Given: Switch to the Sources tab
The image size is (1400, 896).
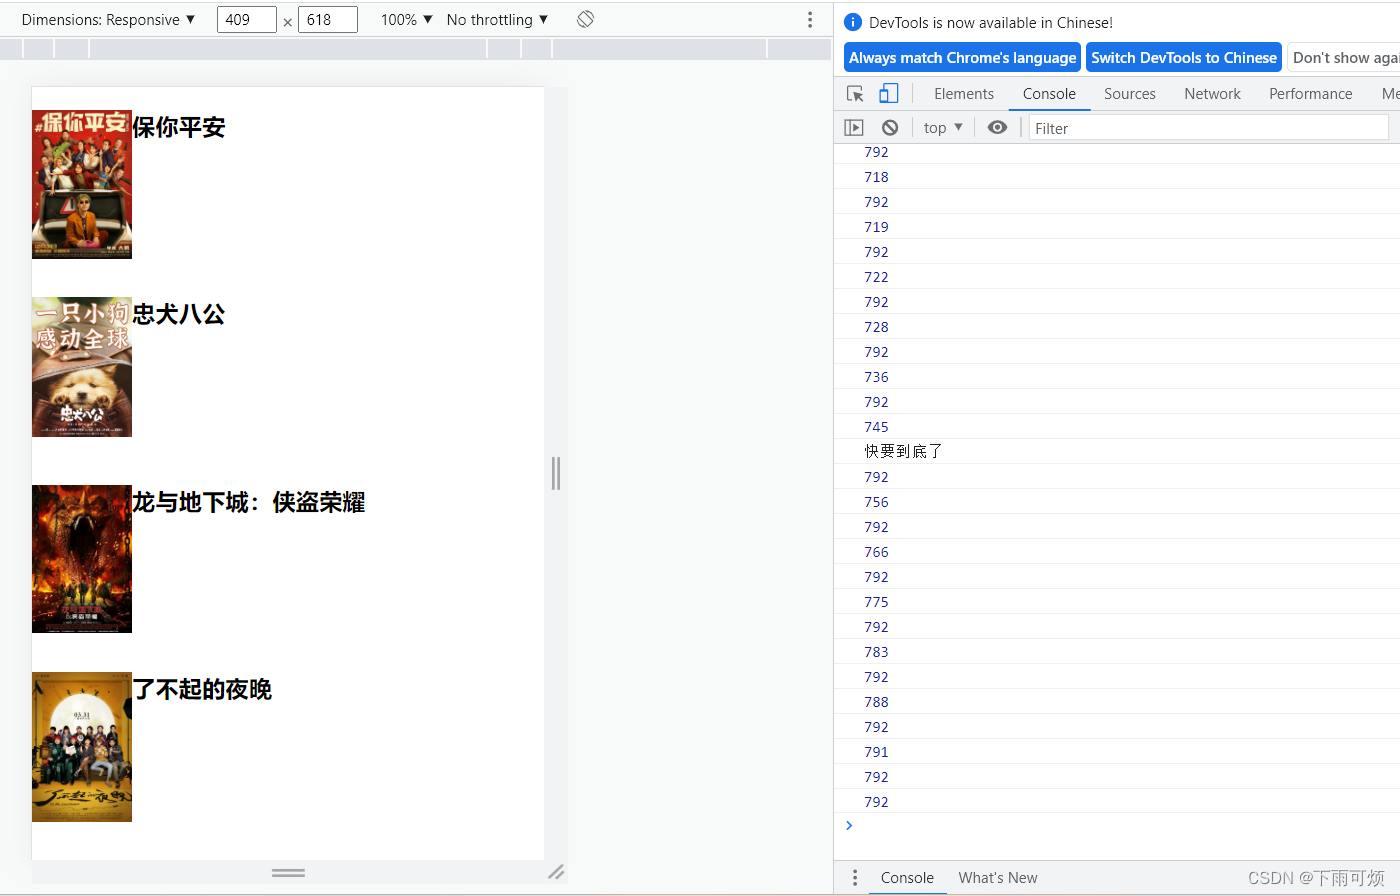Looking at the screenshot, I should (1130, 94).
